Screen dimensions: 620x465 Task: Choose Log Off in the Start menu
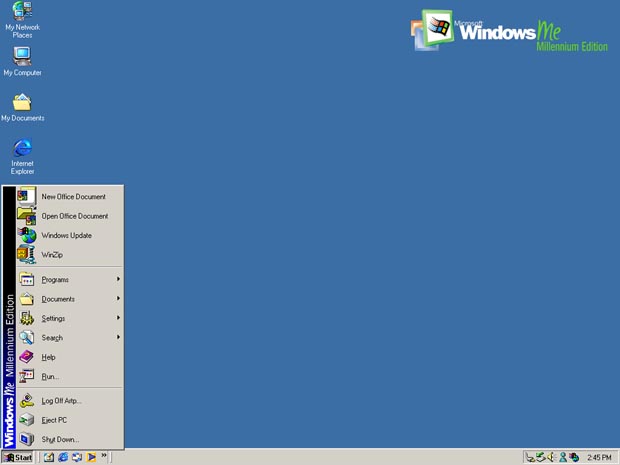click(70, 401)
